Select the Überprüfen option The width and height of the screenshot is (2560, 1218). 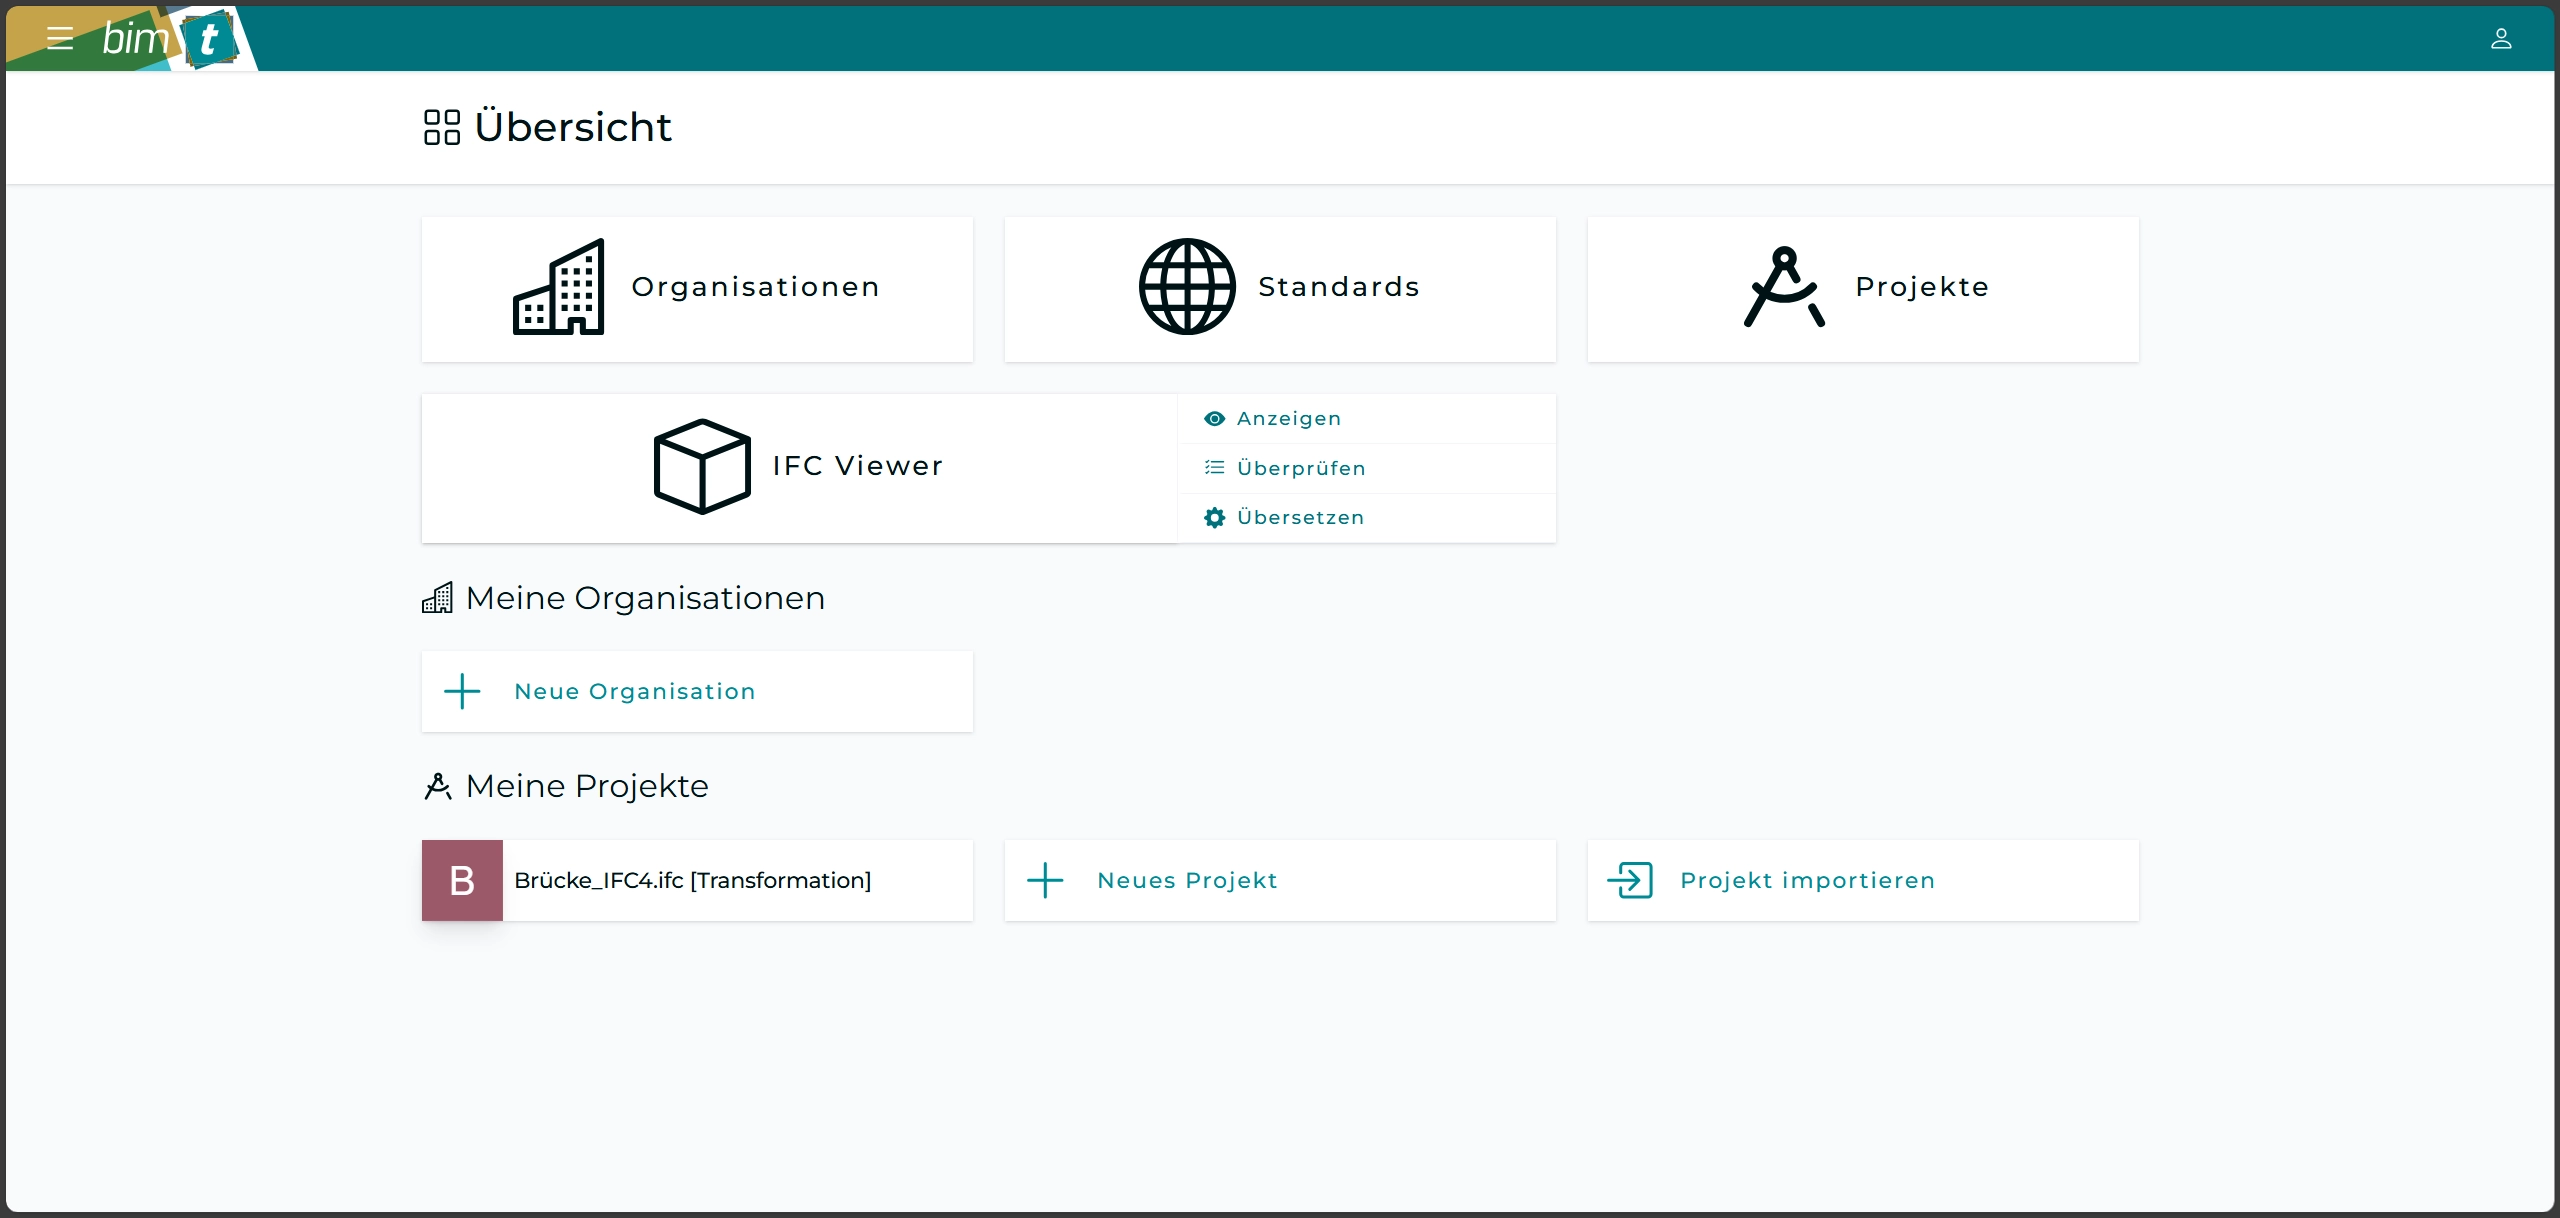(1300, 468)
